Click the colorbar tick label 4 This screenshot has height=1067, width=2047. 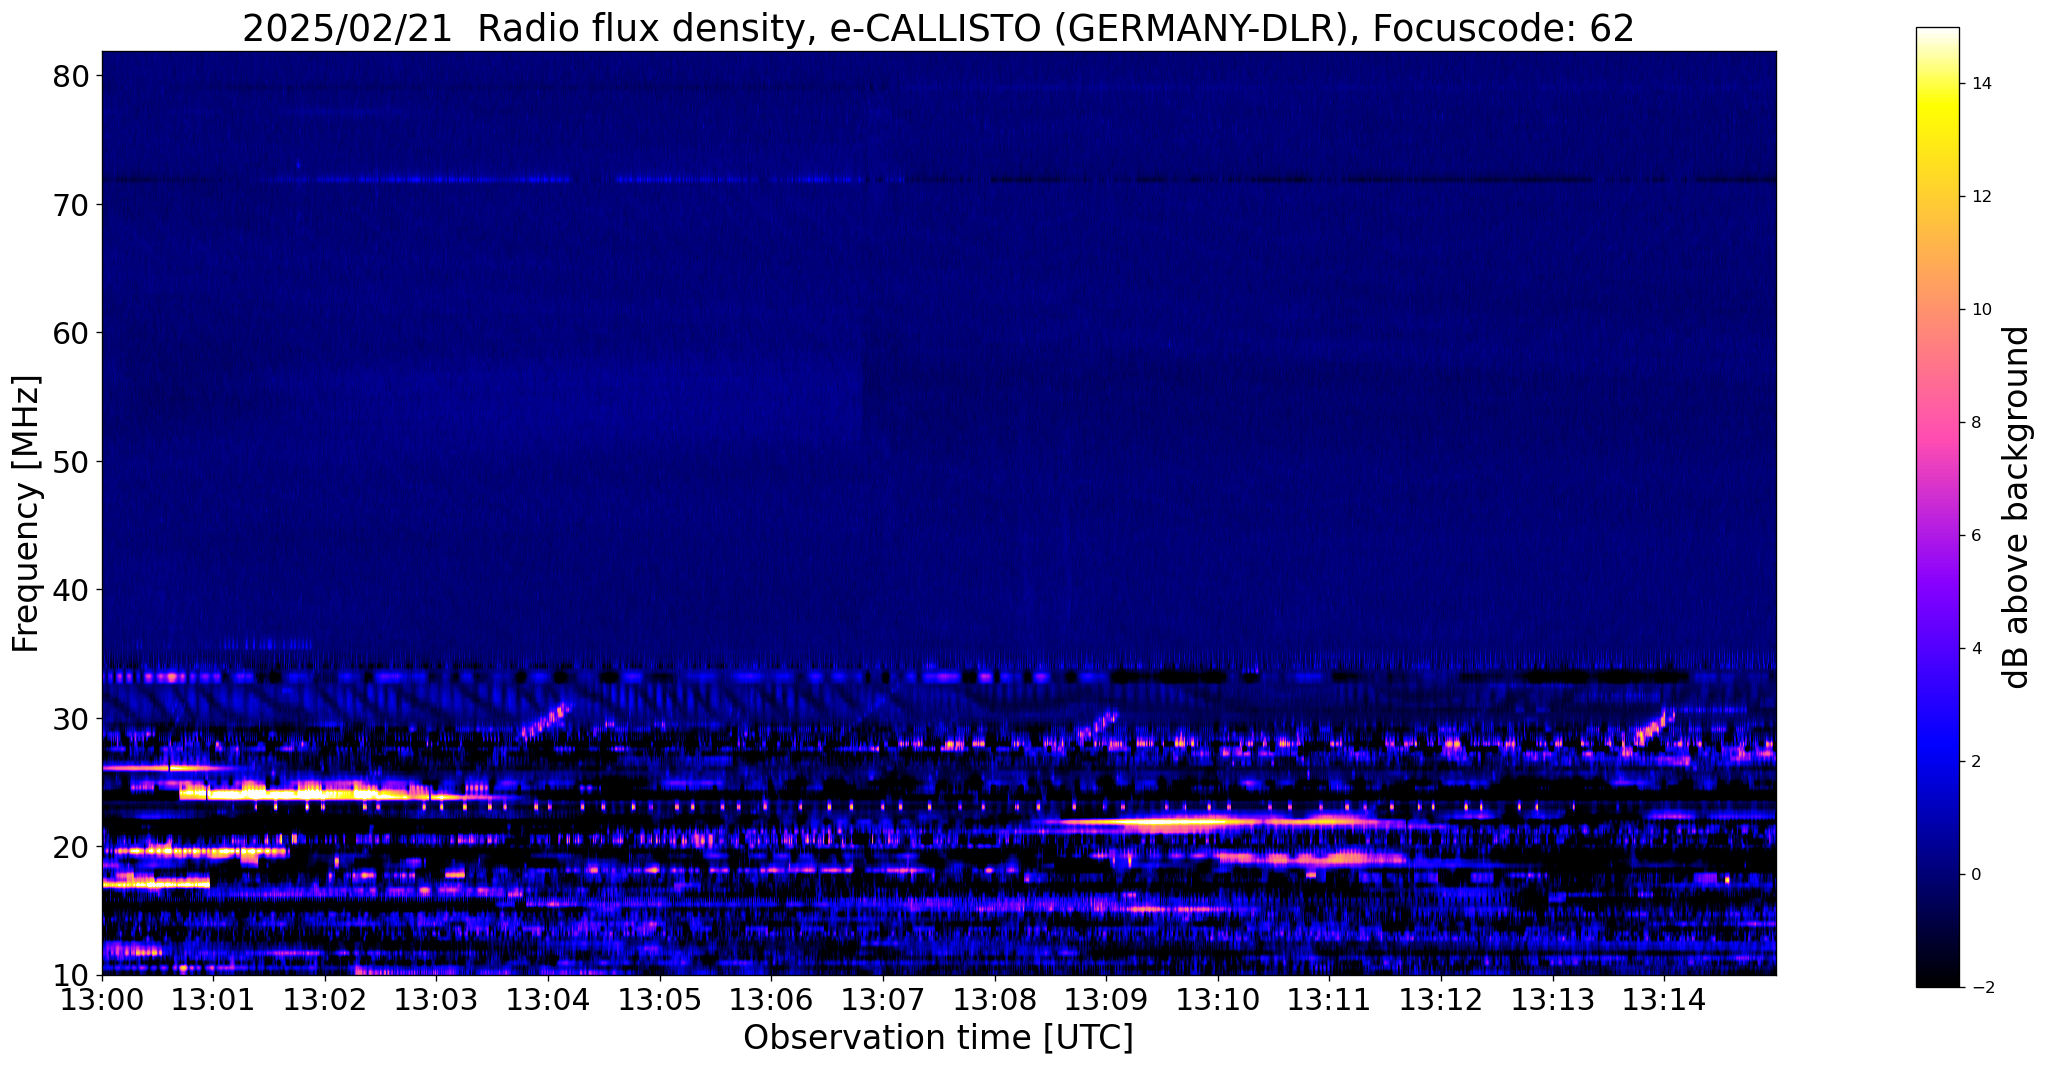click(1975, 649)
